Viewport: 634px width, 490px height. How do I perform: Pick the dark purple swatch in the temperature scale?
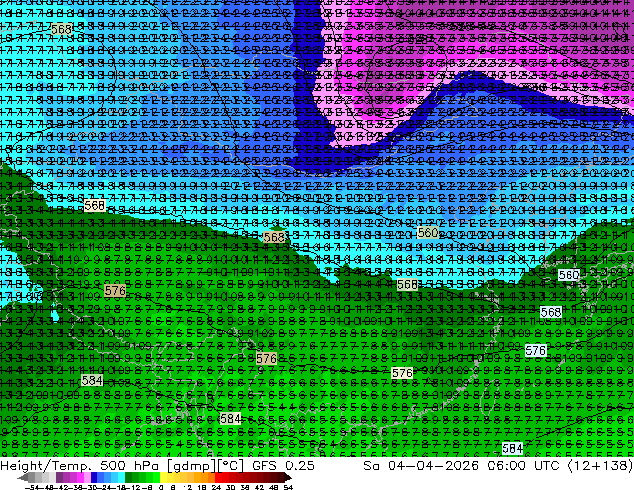click(x=59, y=477)
